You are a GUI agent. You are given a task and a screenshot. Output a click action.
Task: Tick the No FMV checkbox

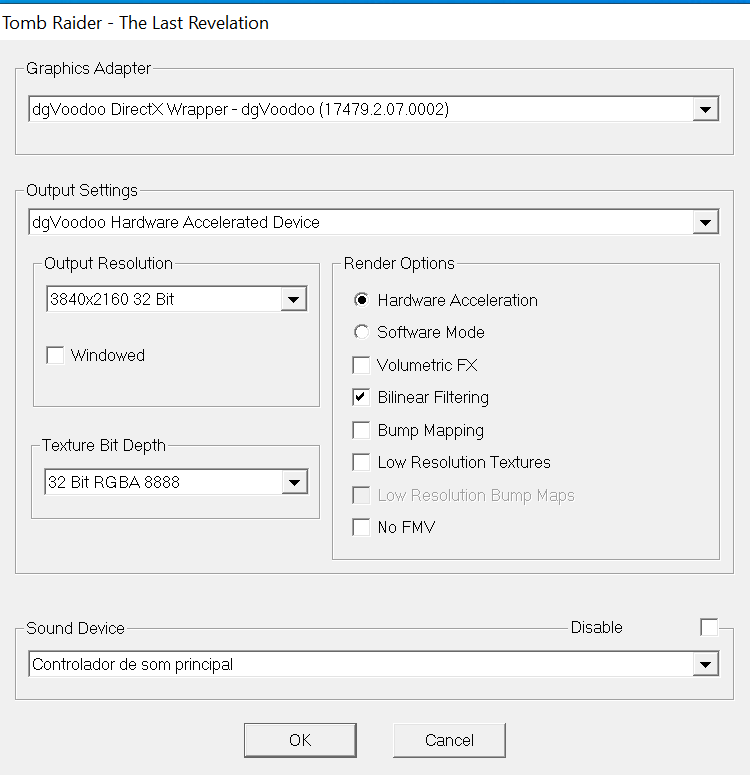[x=361, y=527]
